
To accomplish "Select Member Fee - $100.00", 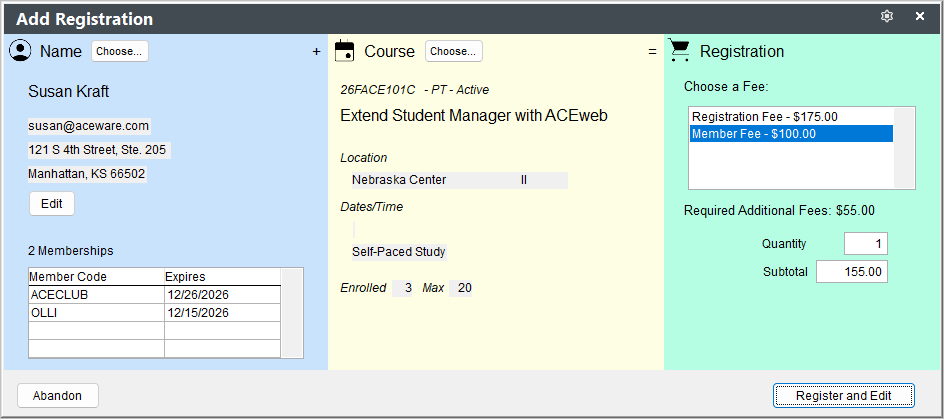I will 791,134.
